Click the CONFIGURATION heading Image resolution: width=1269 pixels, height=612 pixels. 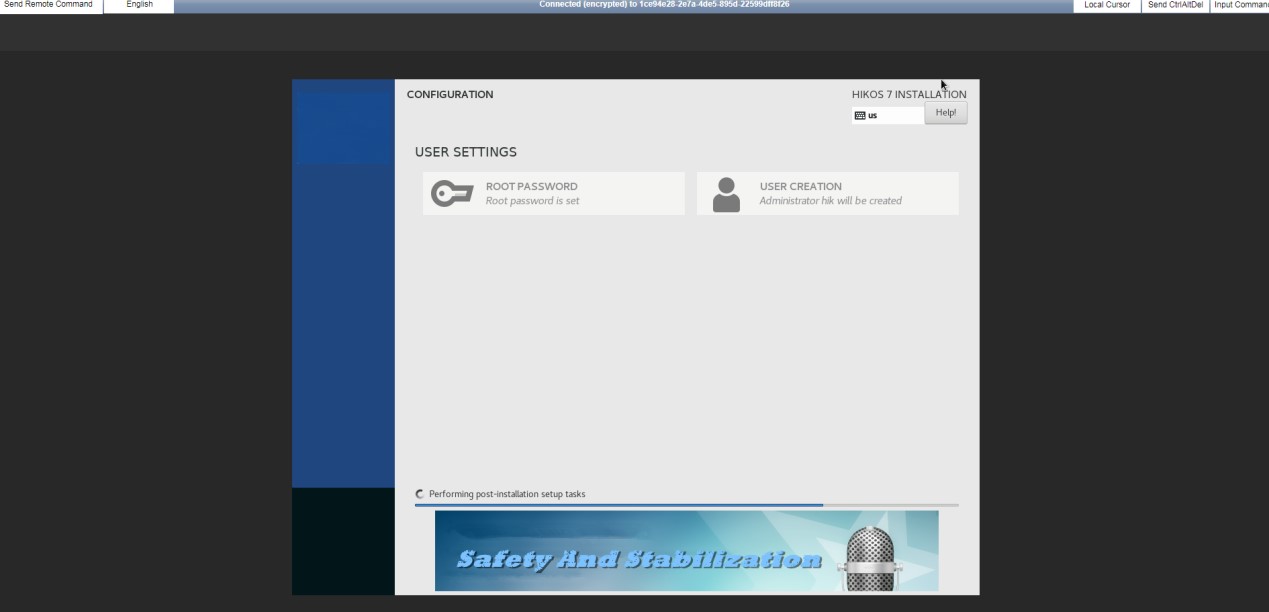(x=450, y=95)
